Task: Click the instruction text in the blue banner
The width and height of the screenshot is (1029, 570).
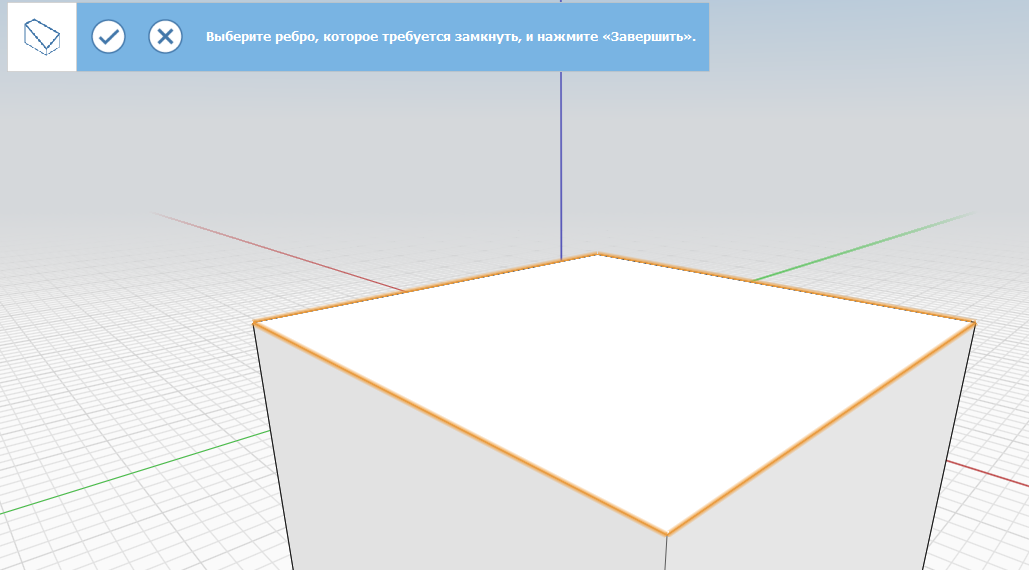Action: (450, 37)
